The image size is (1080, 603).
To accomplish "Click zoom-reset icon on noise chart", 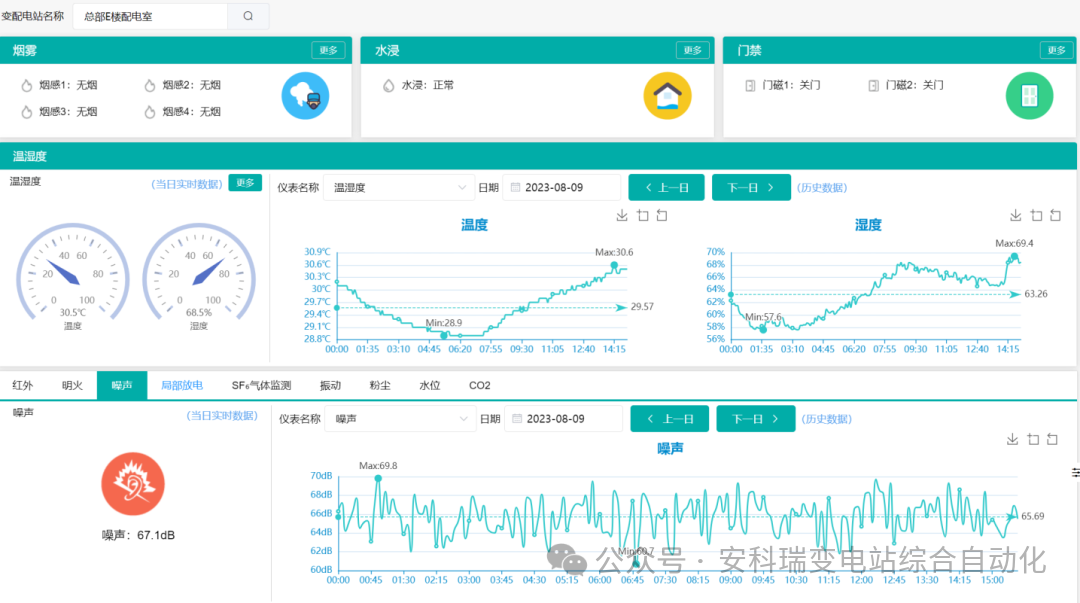I will [x=1052, y=439].
